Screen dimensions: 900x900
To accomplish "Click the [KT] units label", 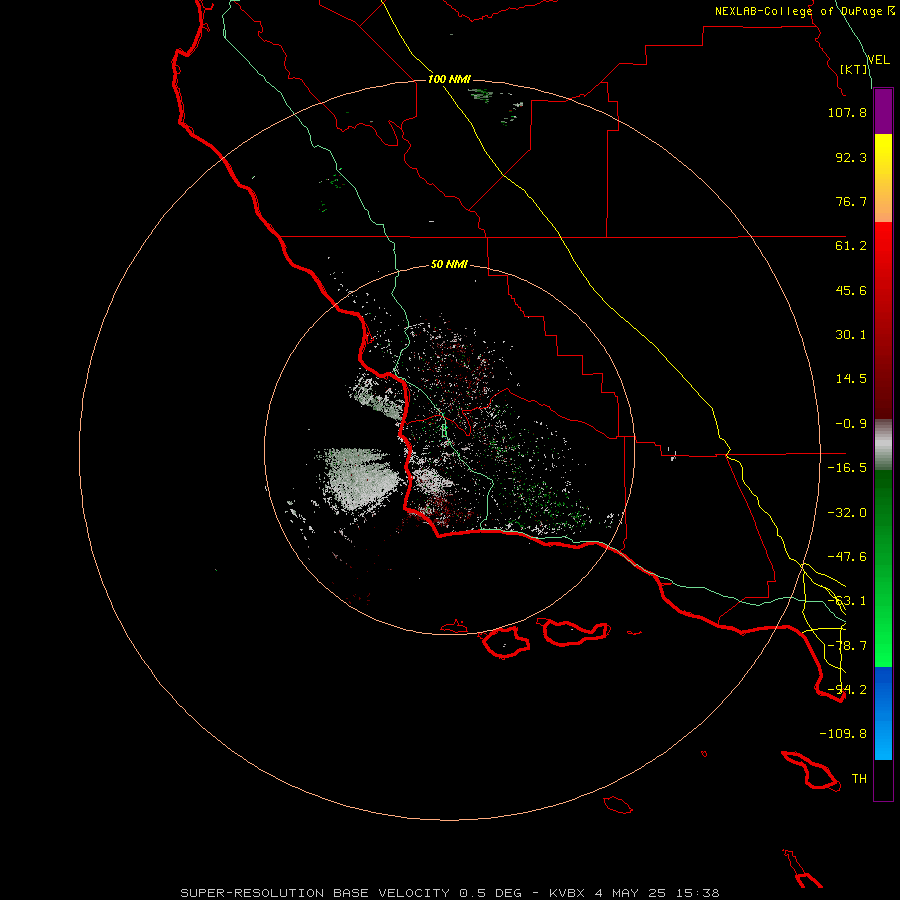I will (854, 69).
